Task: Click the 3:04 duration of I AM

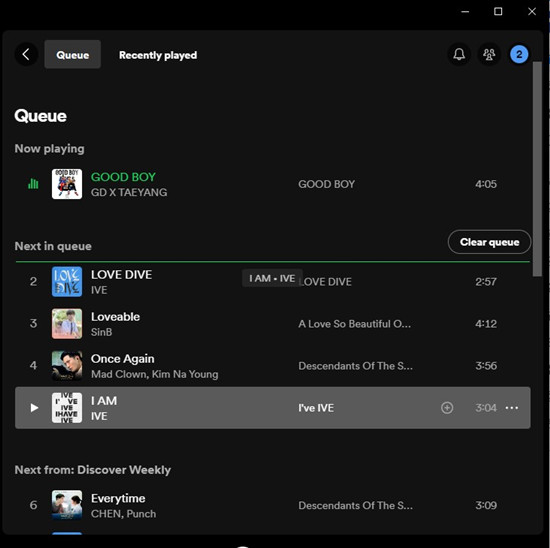Action: pyautogui.click(x=486, y=408)
